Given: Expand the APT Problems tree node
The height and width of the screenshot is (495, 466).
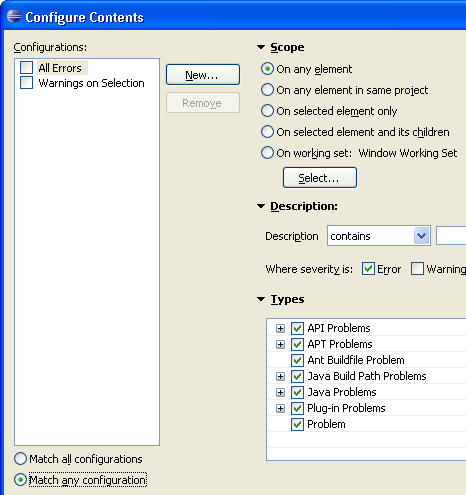Looking at the screenshot, I should [x=280, y=345].
